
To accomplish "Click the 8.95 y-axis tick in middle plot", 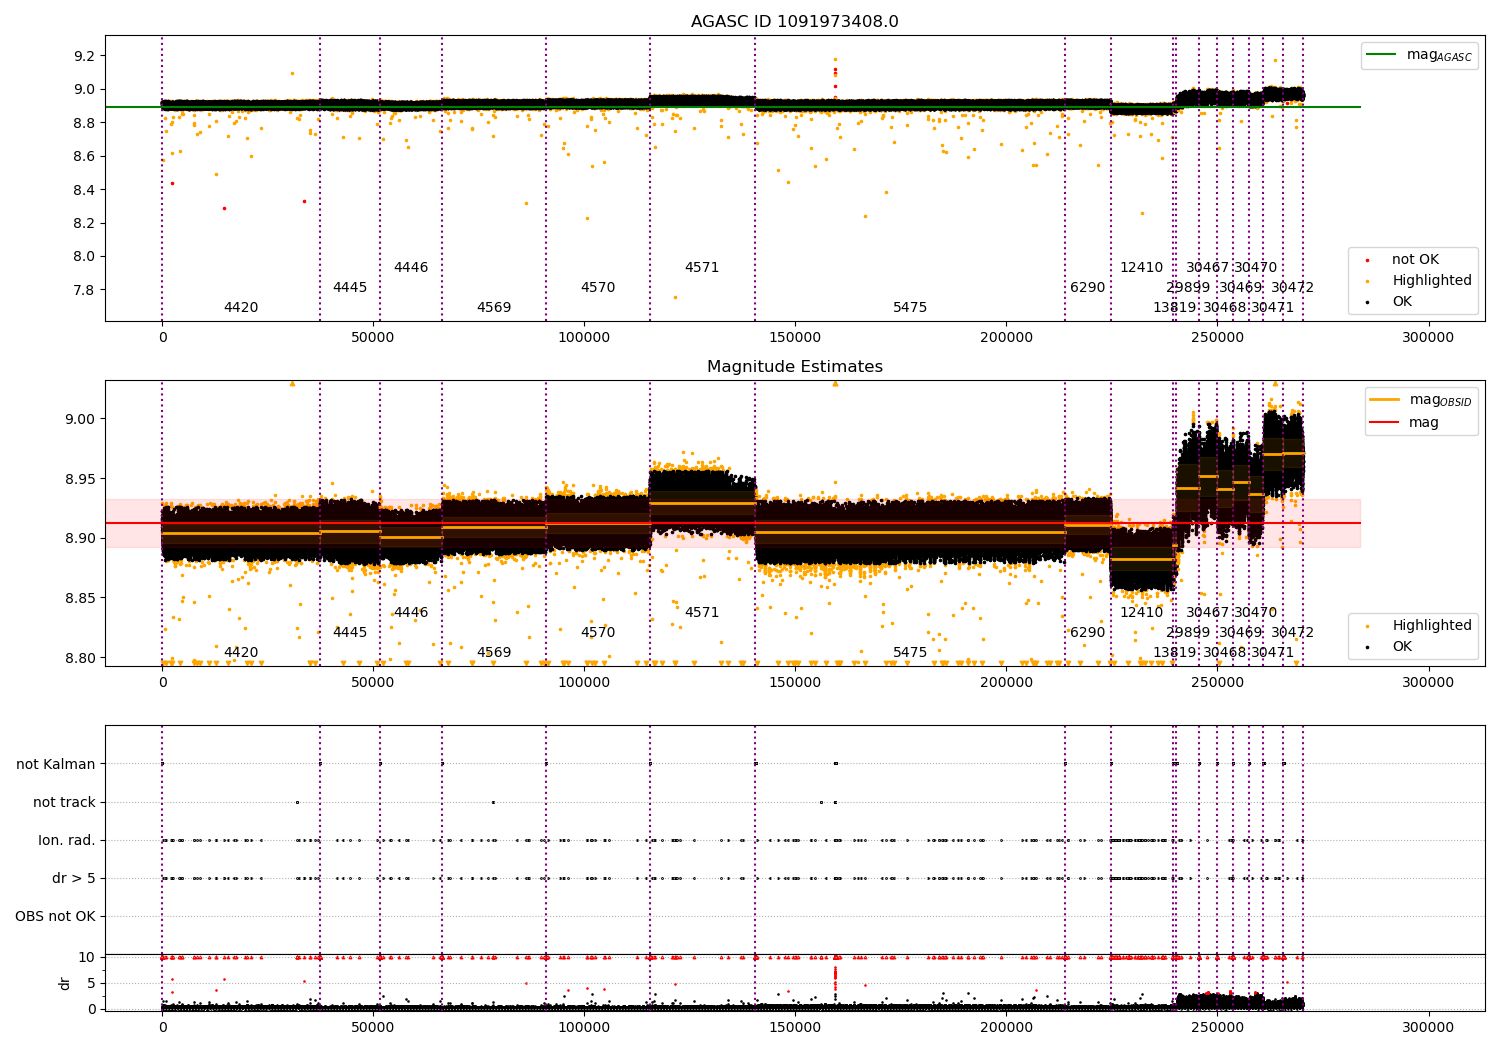I will (81, 479).
